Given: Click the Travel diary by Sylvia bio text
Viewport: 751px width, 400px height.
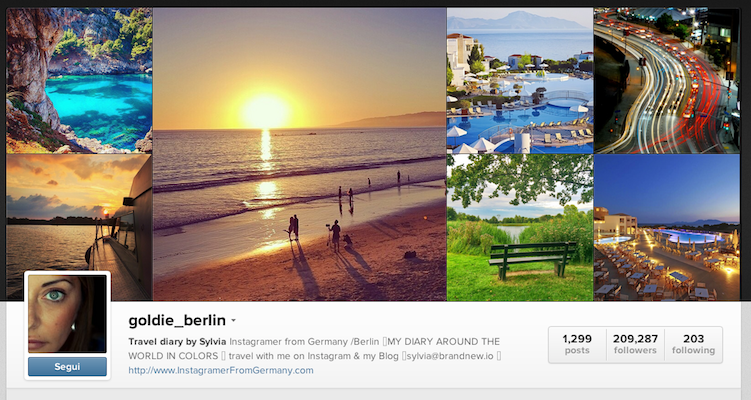Looking at the screenshot, I should pyautogui.click(x=177, y=342).
